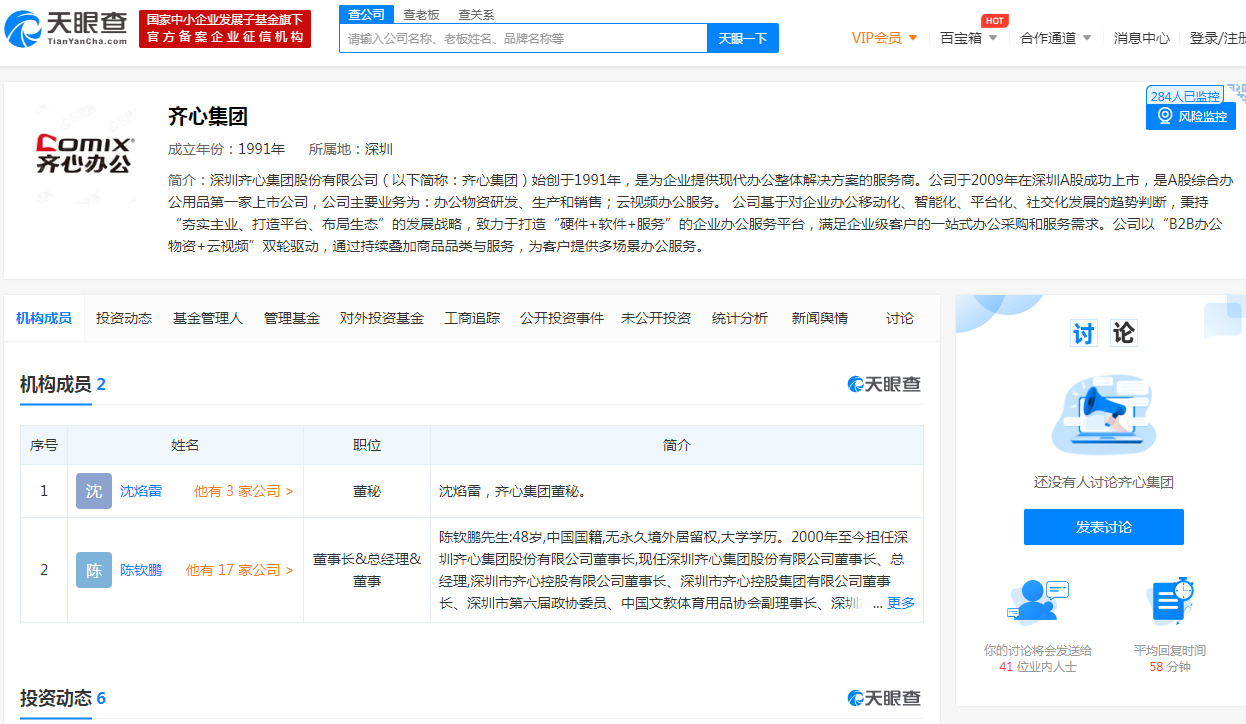Screen dimensions: 1246x724
Task: Switch to 机构成员 tab
Action: point(44,318)
